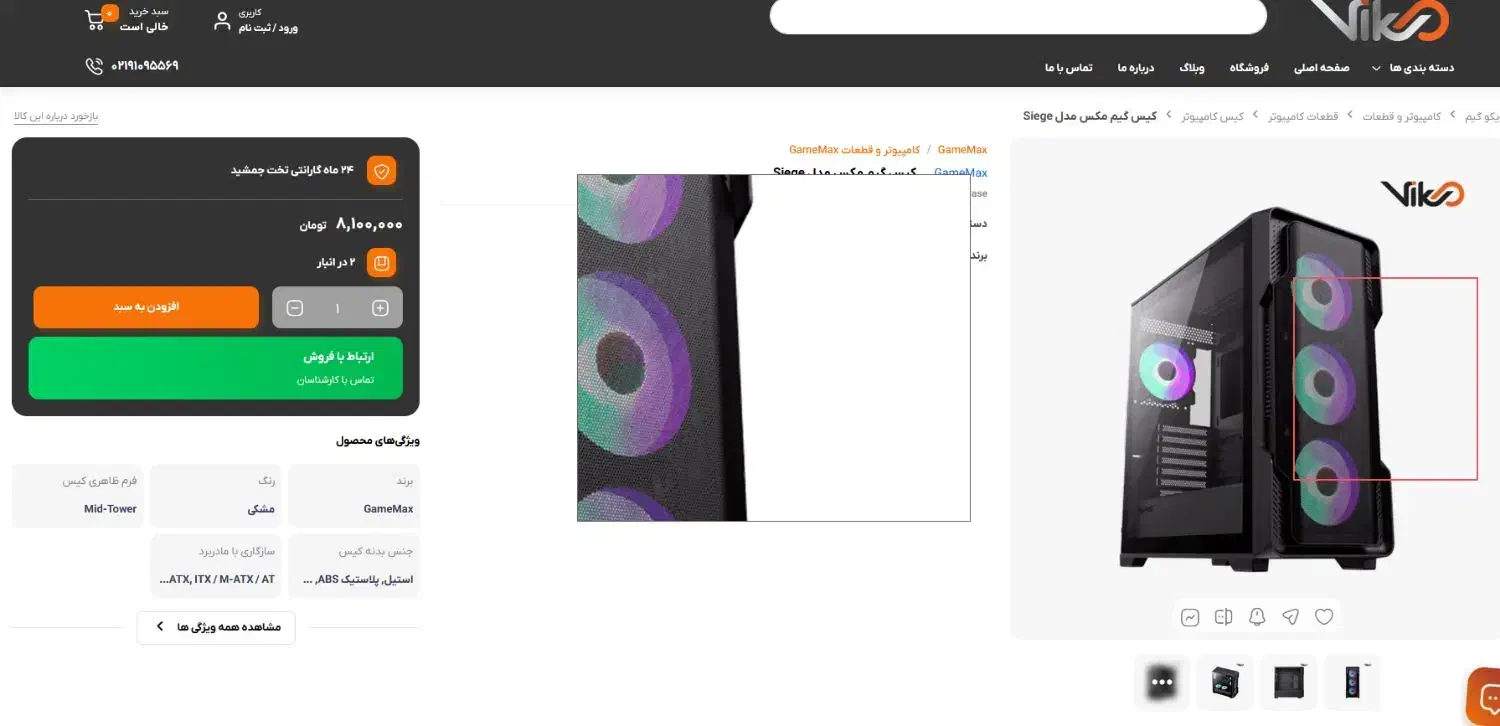
Task: Open the product compare icon
Action: coord(1223,617)
